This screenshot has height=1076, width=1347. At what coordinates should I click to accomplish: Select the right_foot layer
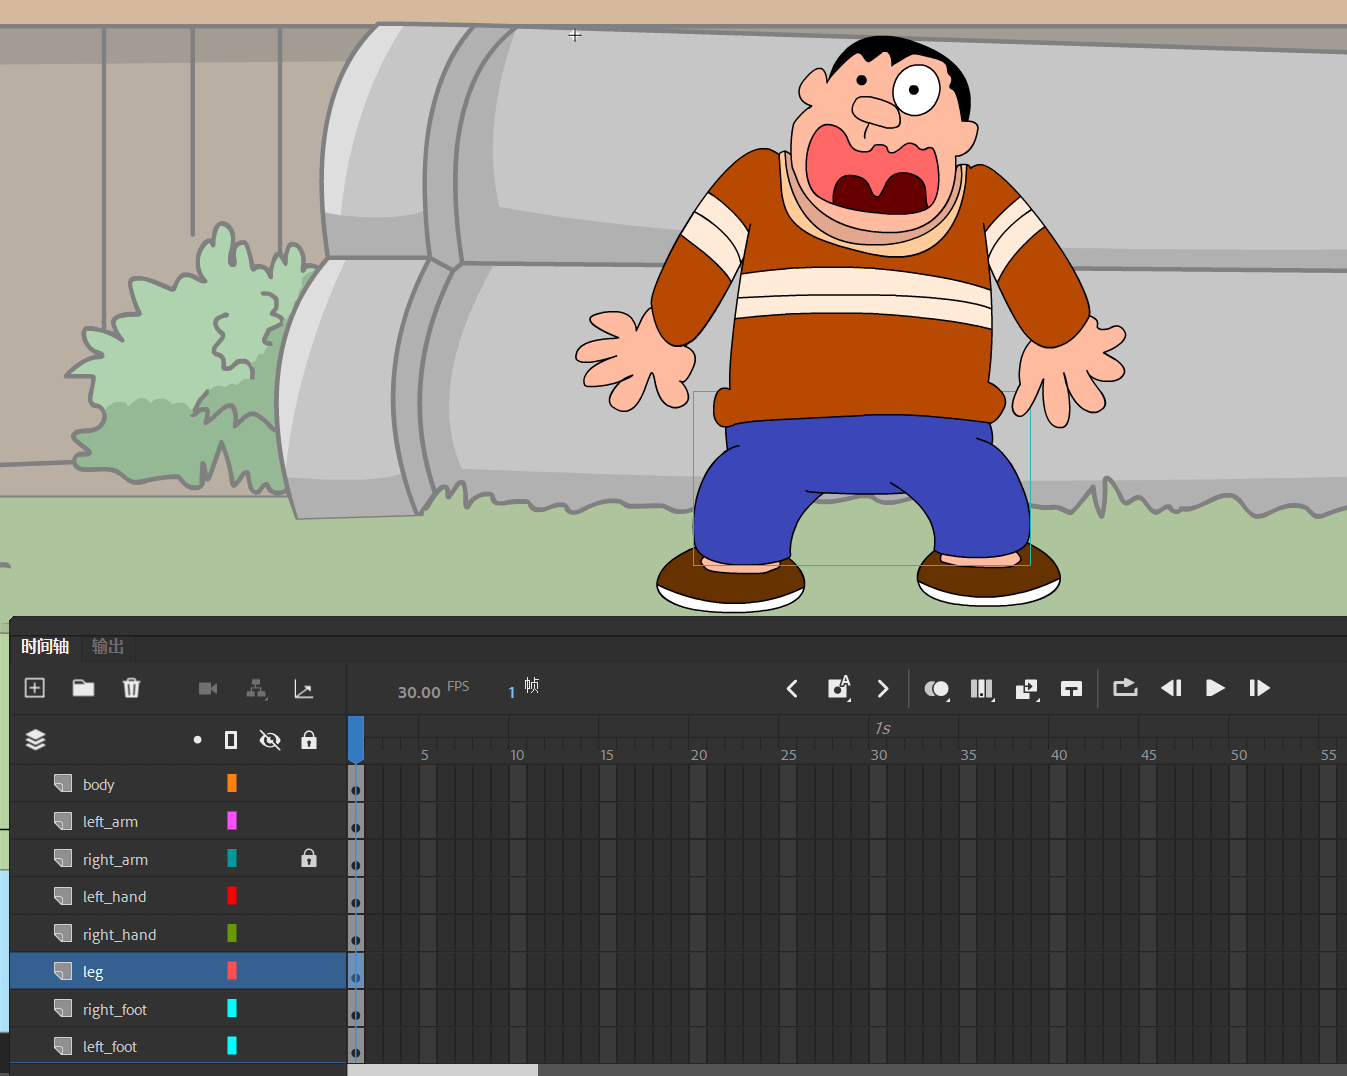[x=178, y=1009]
